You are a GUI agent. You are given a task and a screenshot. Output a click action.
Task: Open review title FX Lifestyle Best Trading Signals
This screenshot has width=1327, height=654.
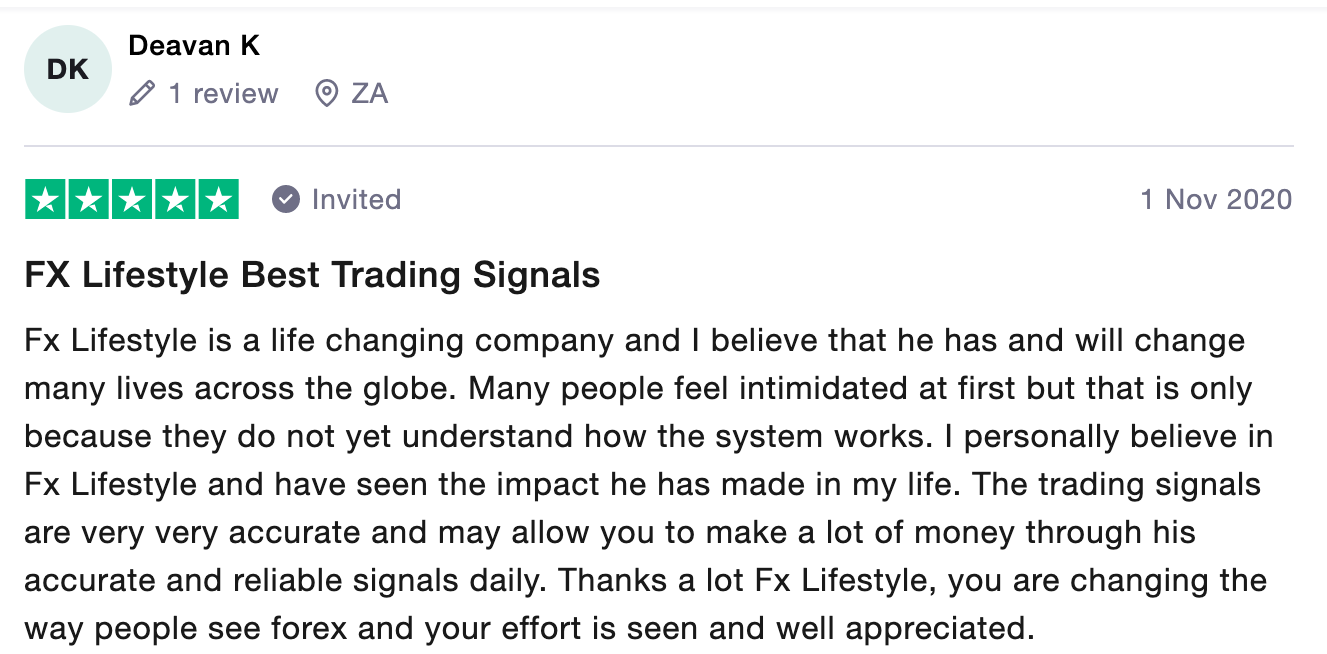312,275
